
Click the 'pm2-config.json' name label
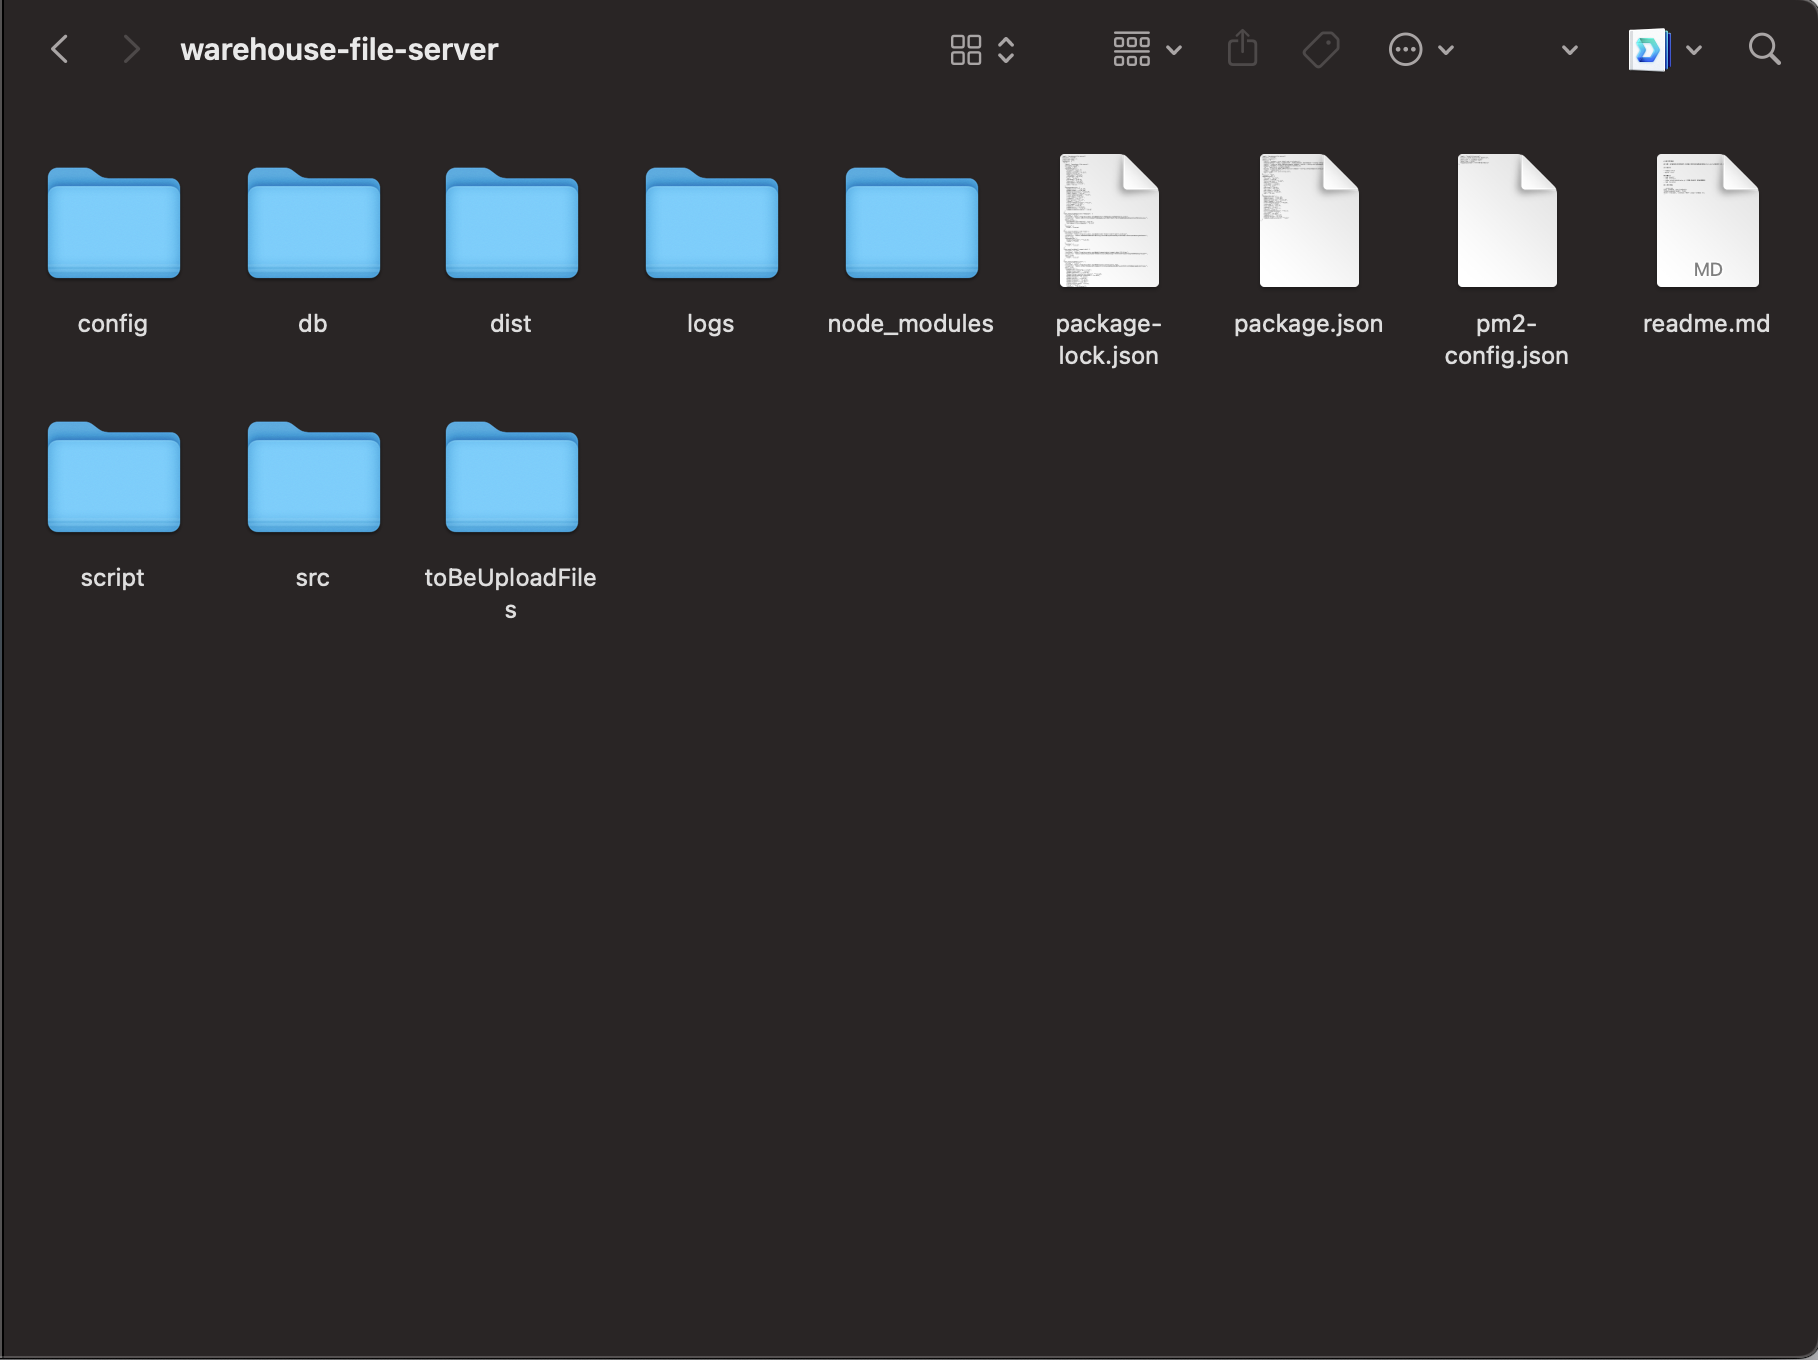pos(1507,340)
